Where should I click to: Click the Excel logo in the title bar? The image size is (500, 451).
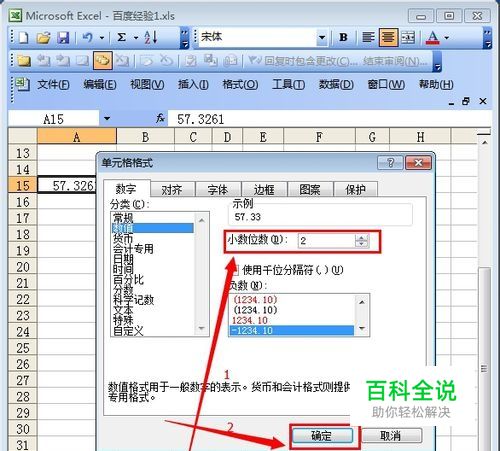coord(15,16)
